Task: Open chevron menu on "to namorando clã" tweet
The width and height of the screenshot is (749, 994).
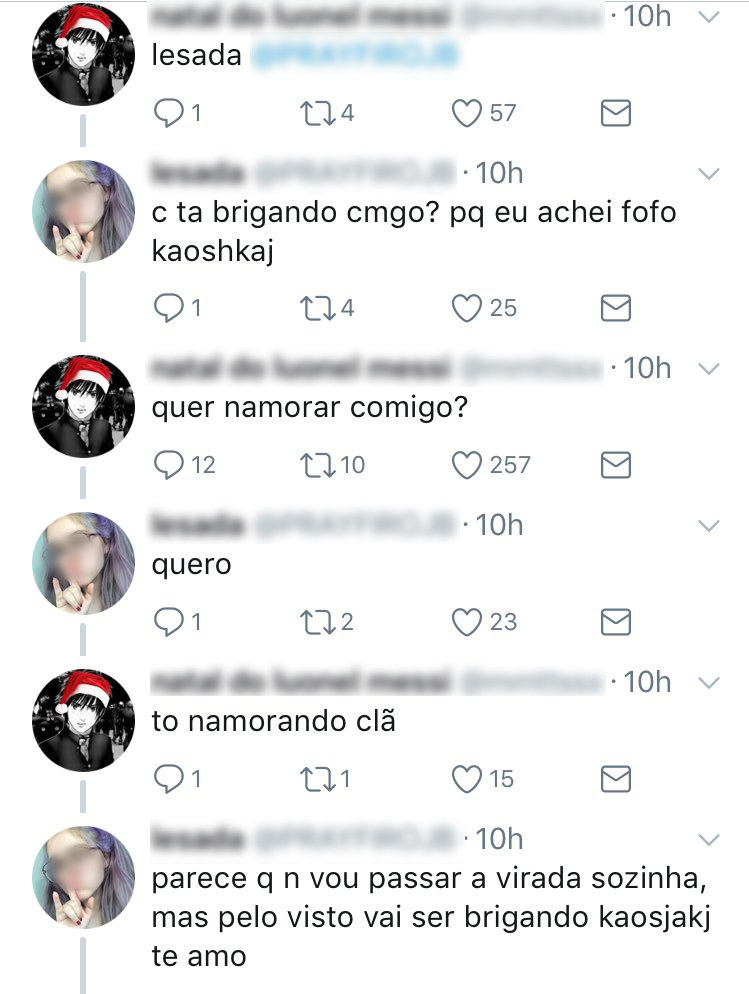Action: (708, 683)
